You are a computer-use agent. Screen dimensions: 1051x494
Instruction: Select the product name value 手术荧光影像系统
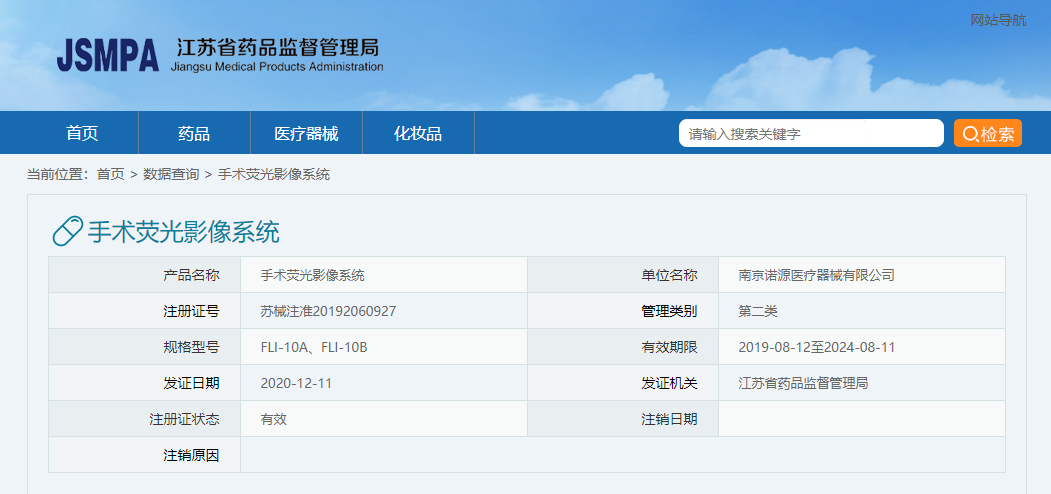pos(312,275)
